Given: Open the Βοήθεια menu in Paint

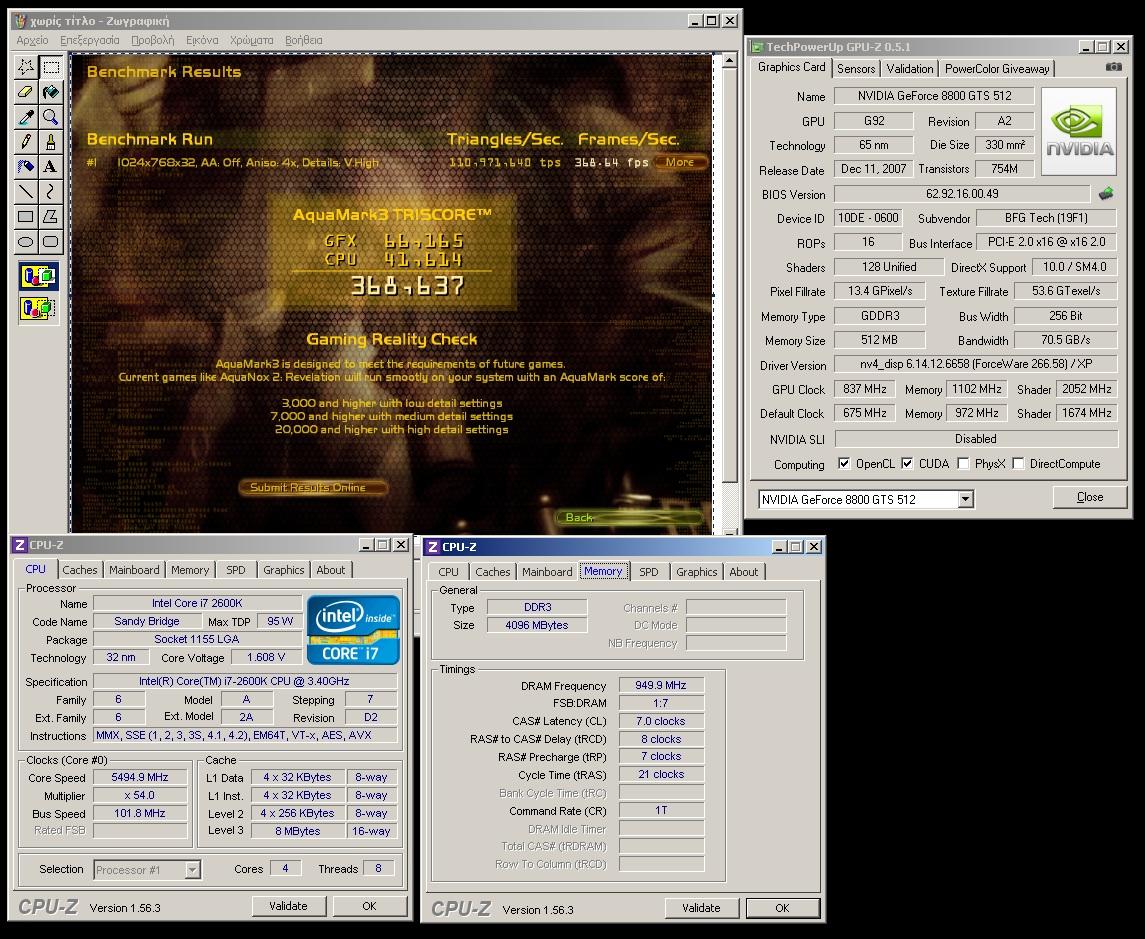Looking at the screenshot, I should pyautogui.click(x=304, y=40).
